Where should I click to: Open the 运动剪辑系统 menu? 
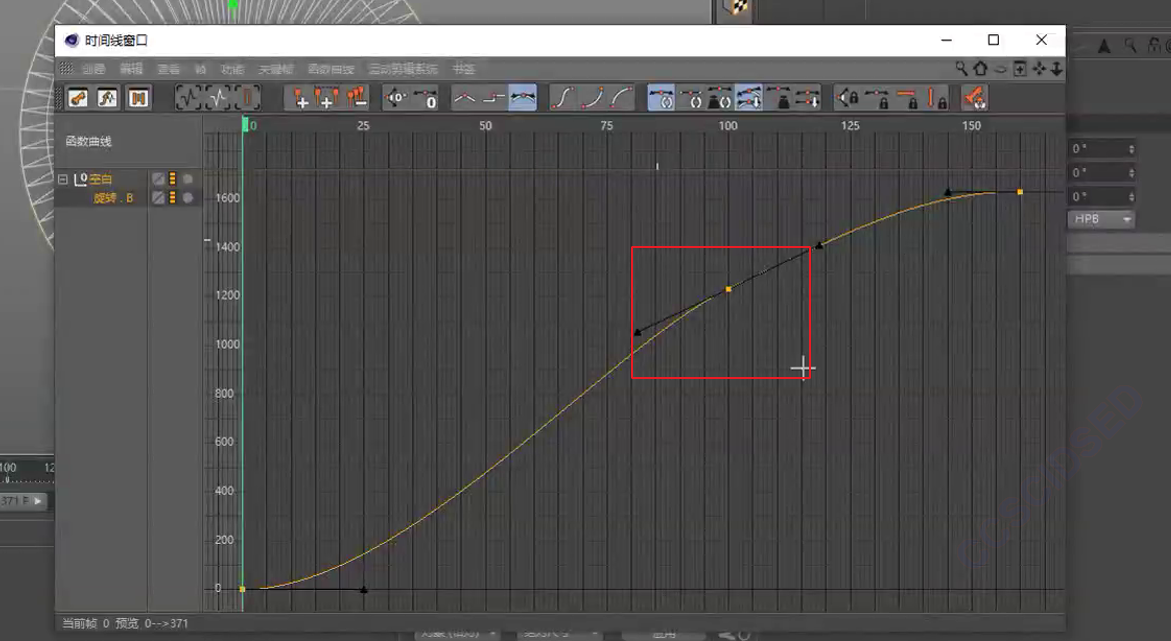[403, 69]
